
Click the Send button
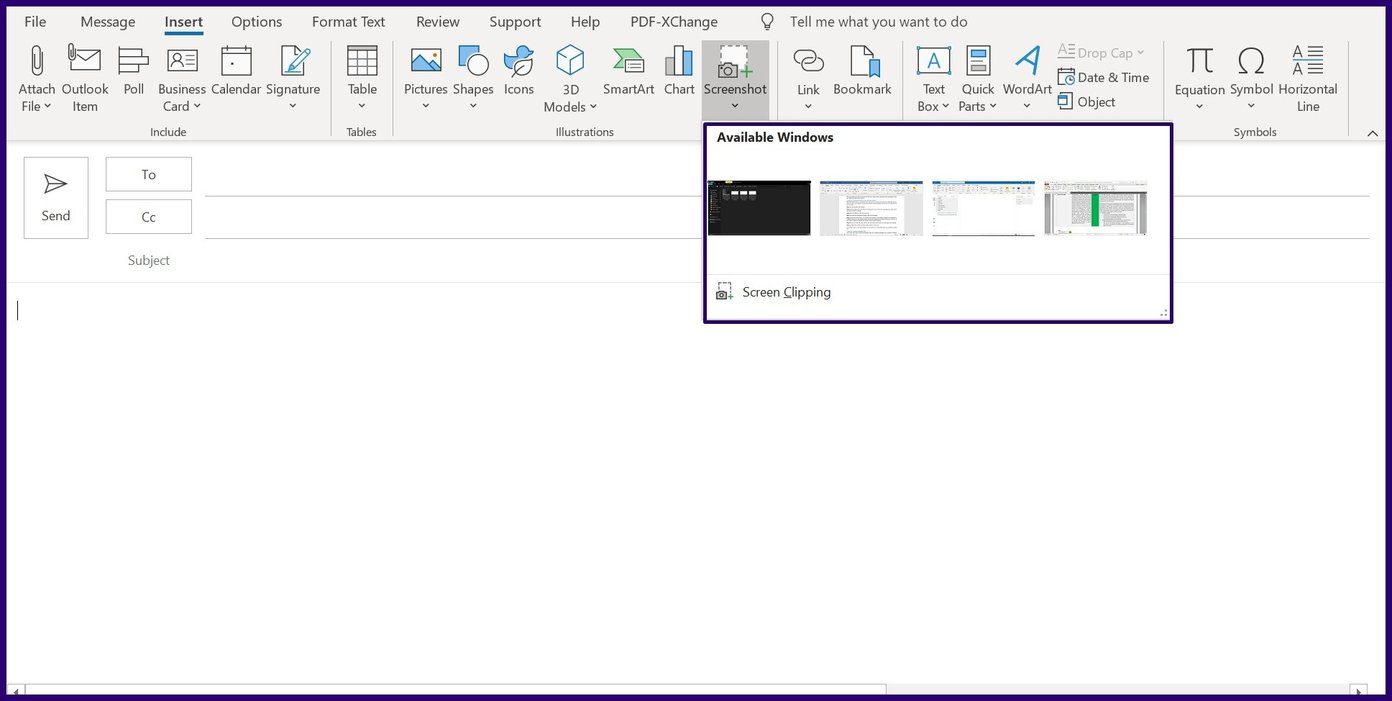(56, 198)
